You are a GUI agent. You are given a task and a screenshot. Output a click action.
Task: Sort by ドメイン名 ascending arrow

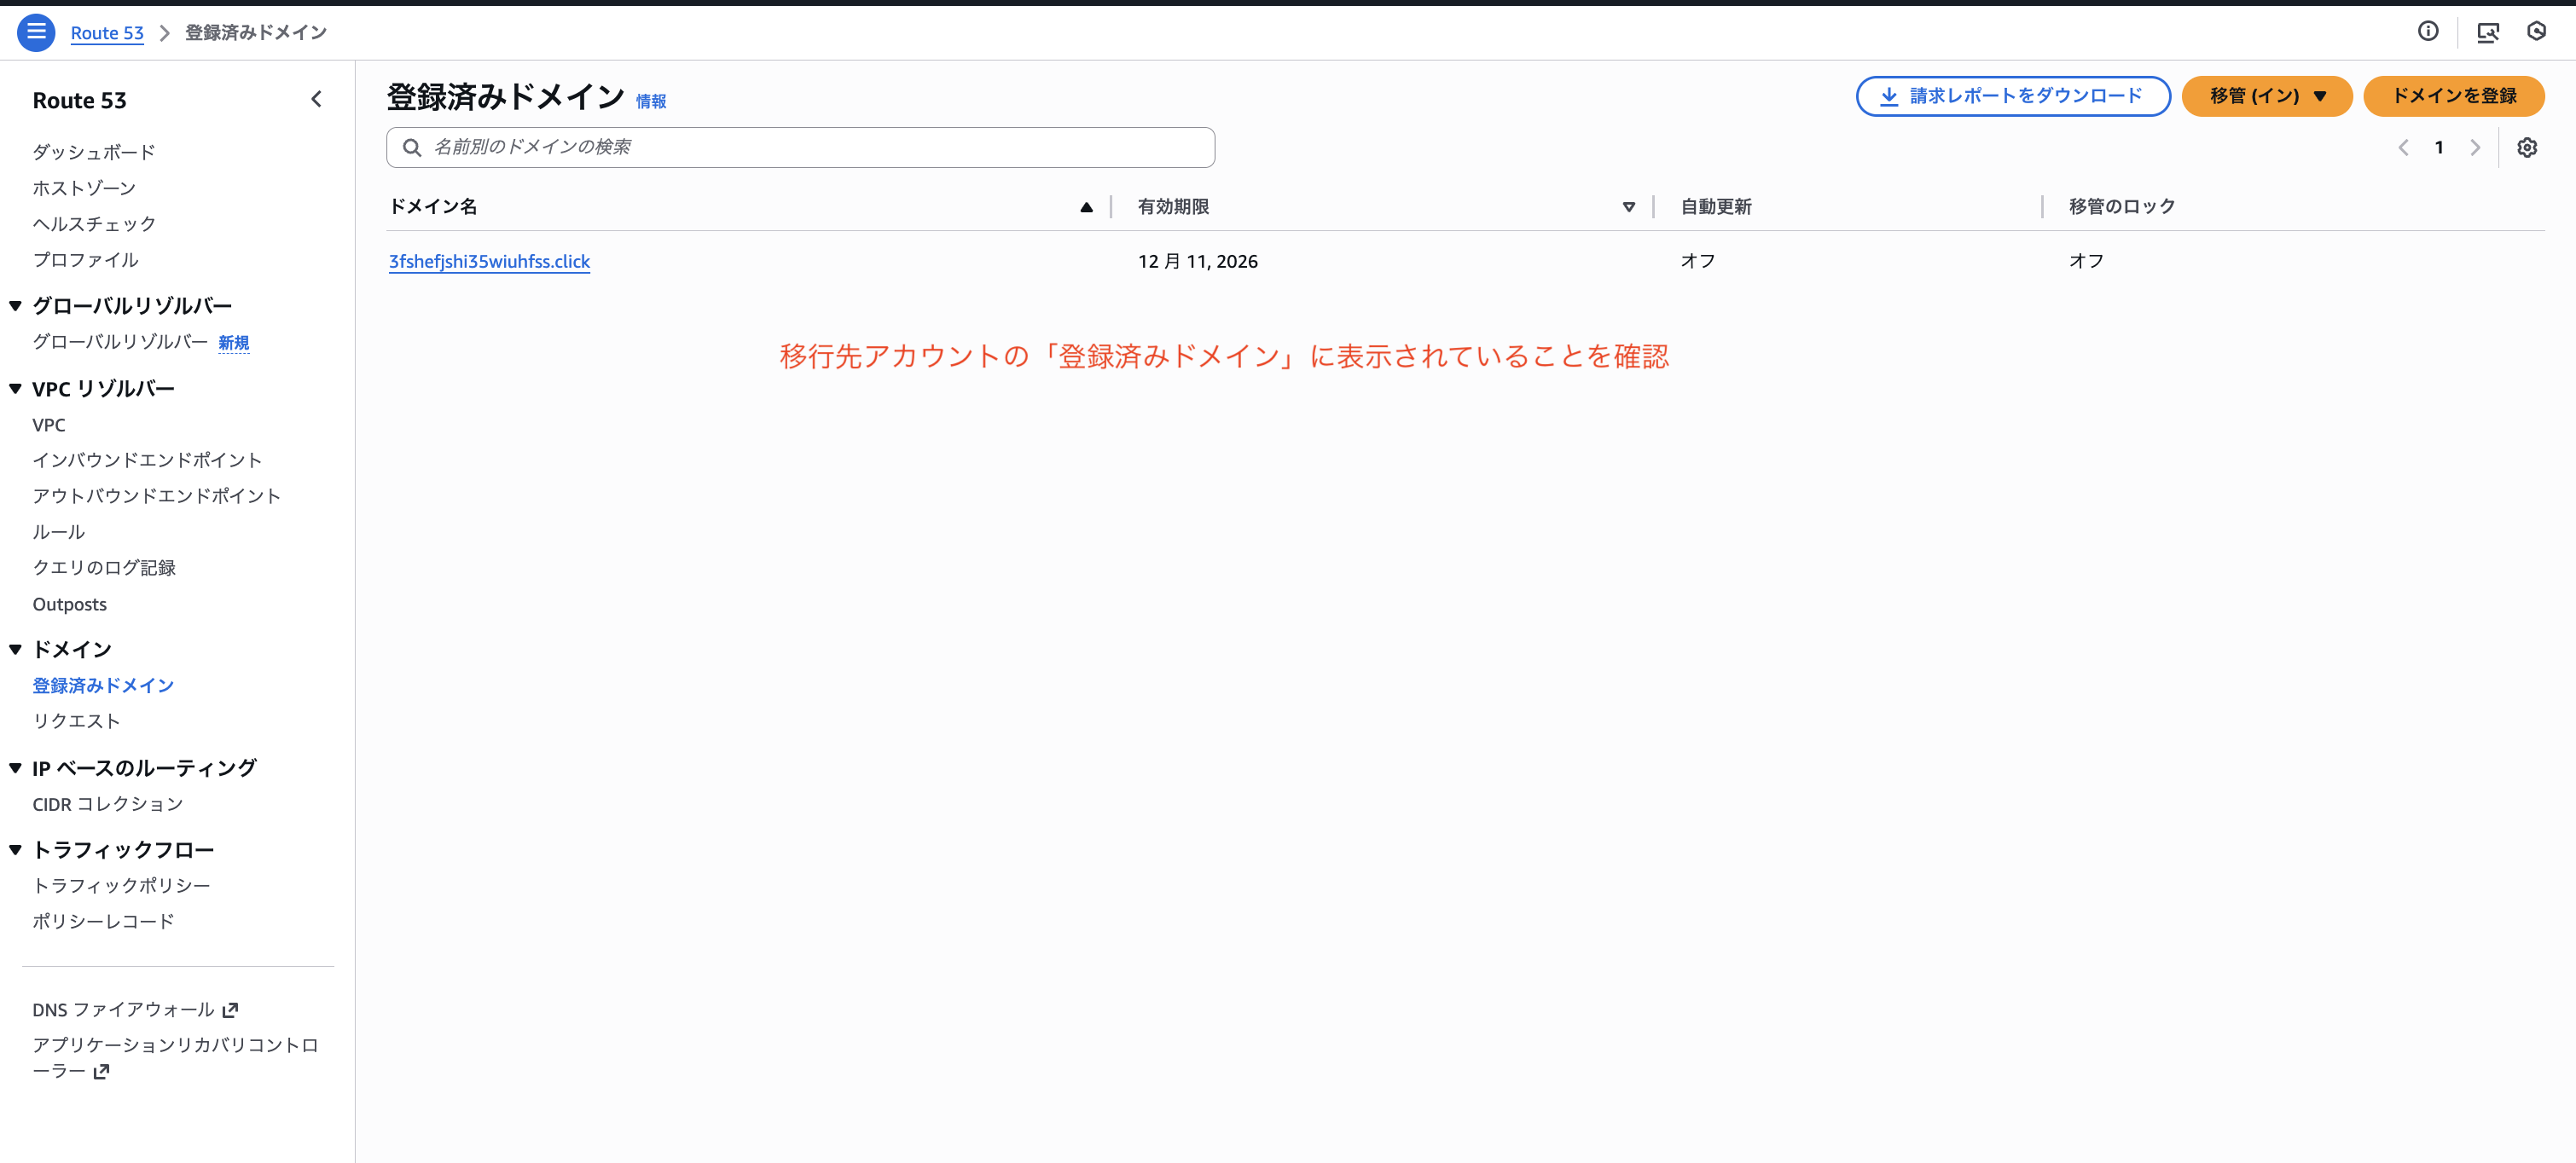(1086, 207)
